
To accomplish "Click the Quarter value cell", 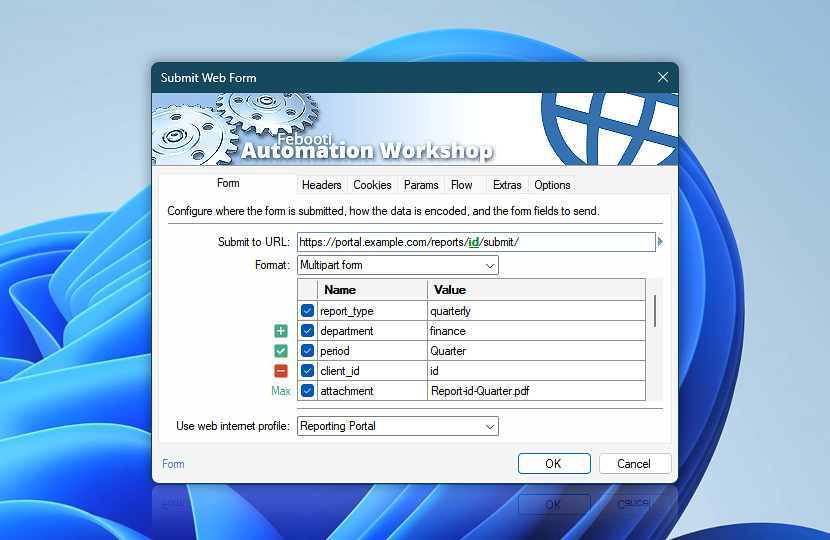I will pos(536,351).
